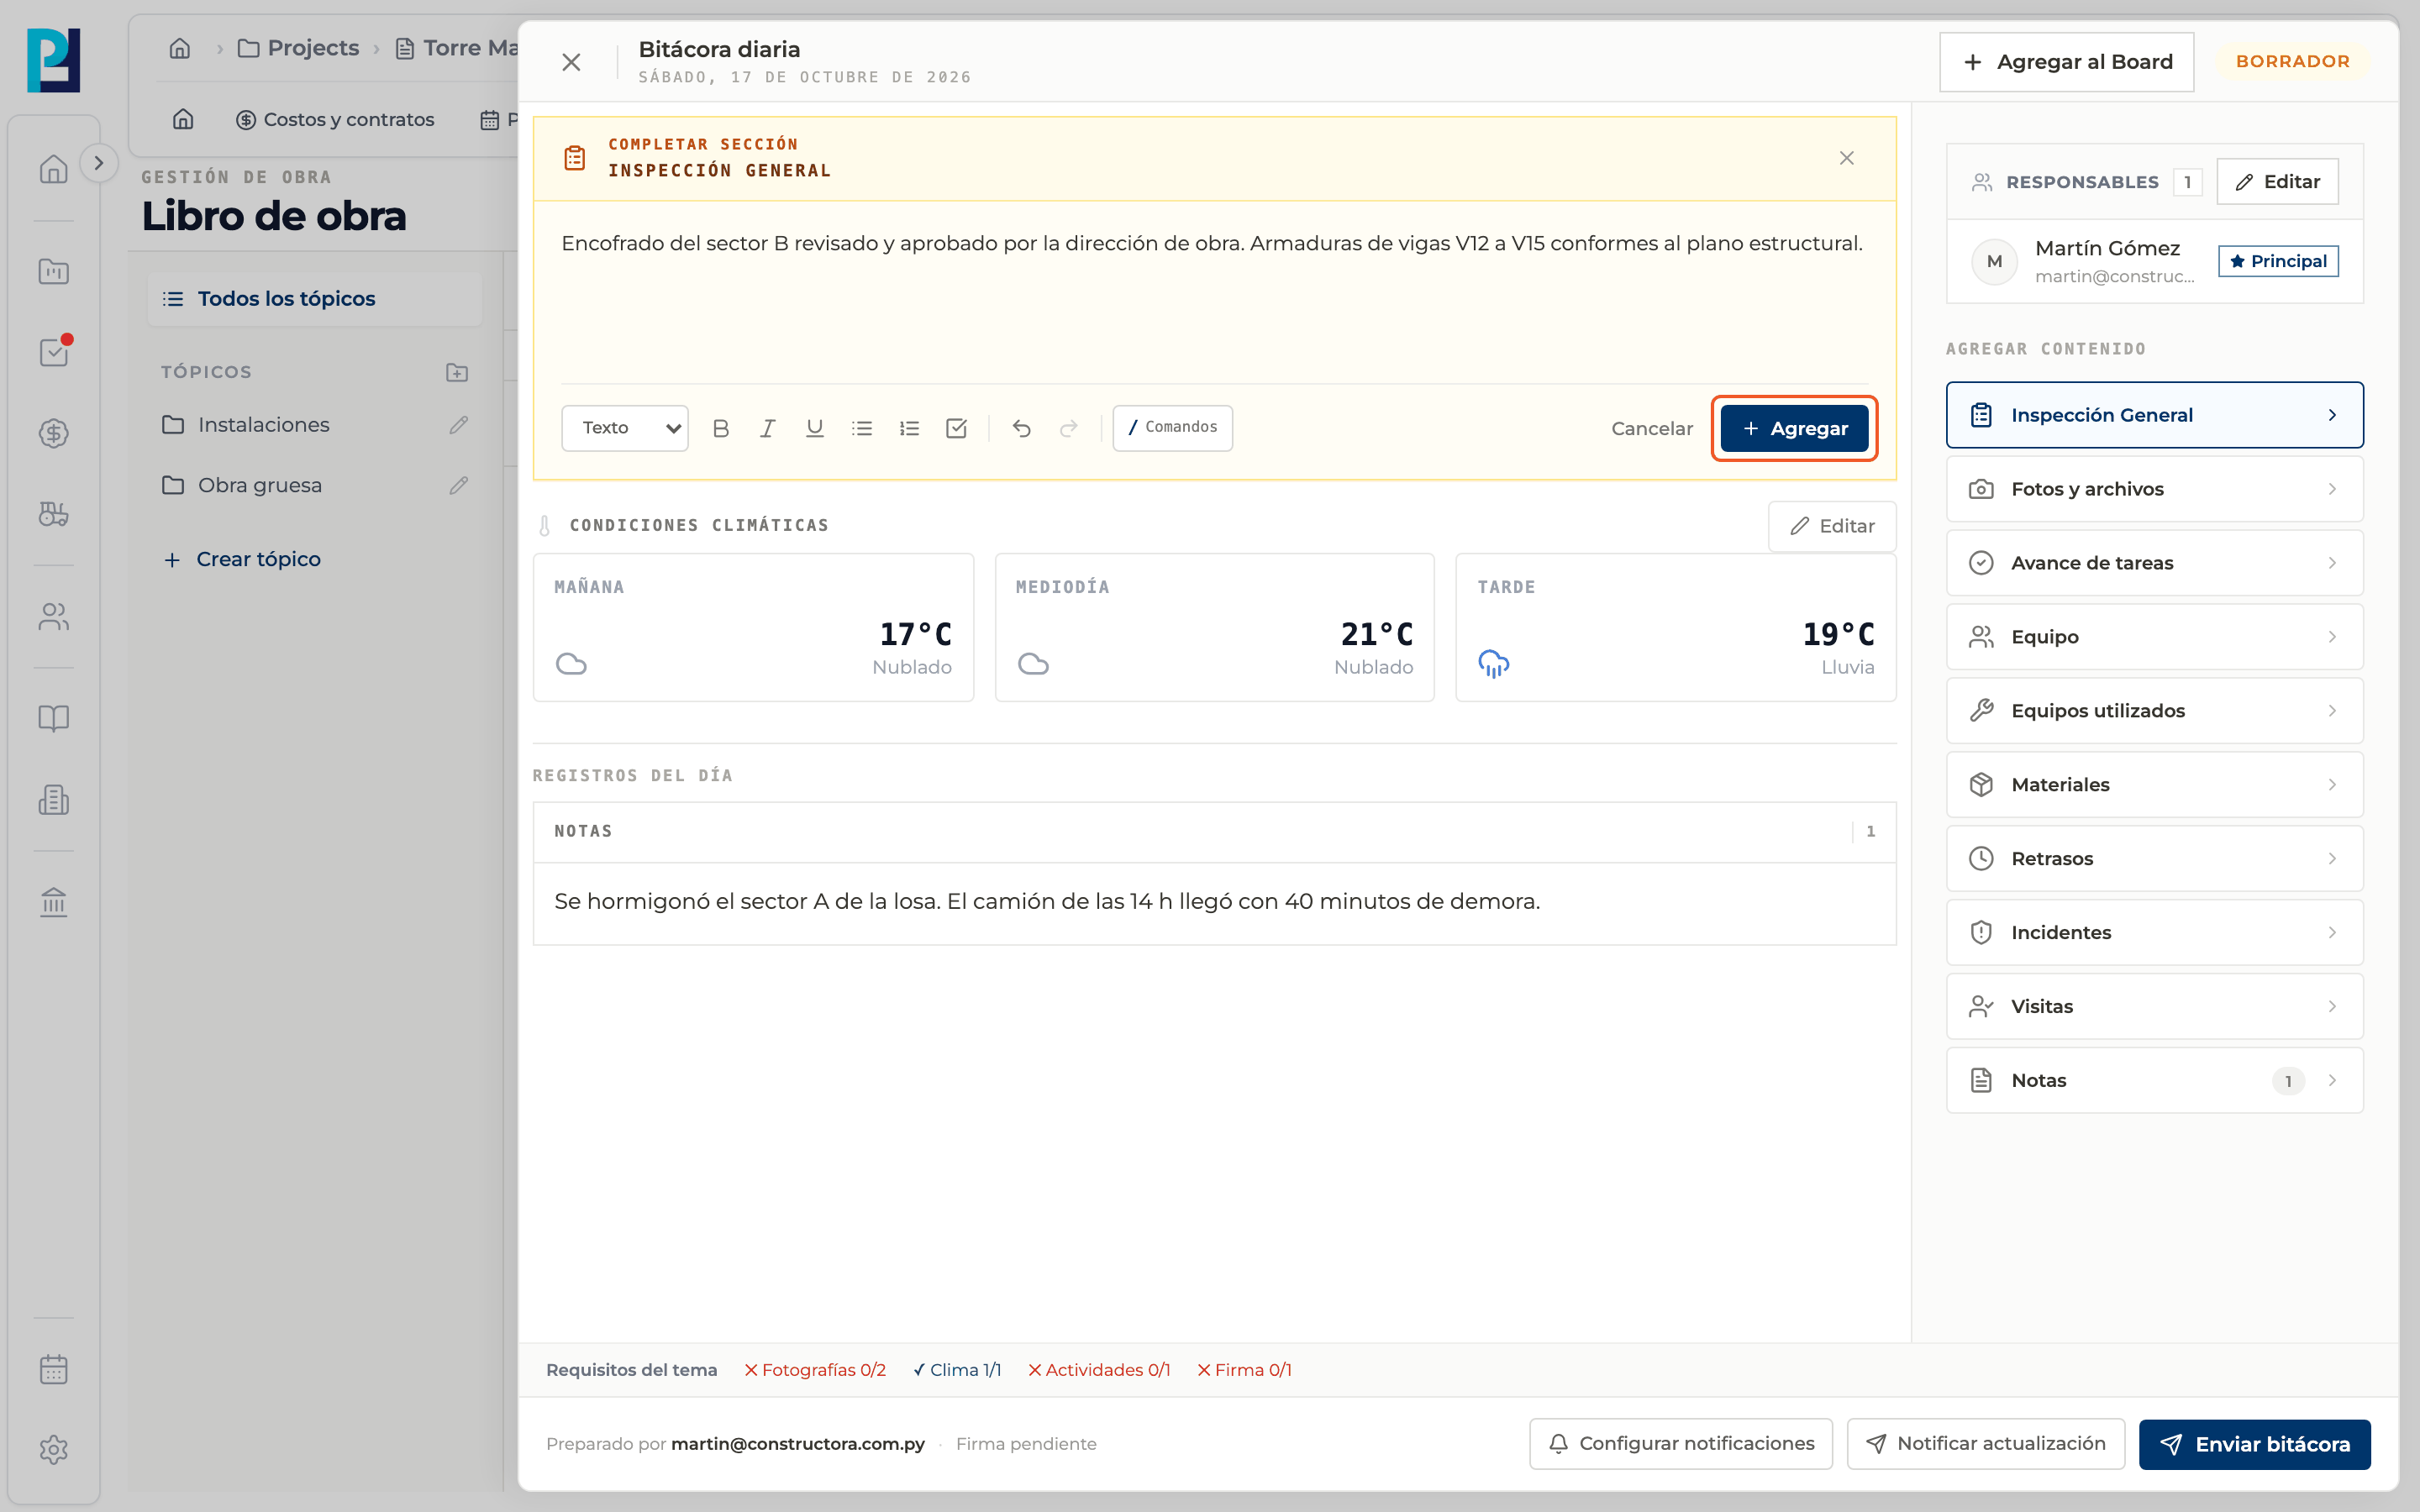
Task: Open the Texto style dropdown
Action: click(625, 428)
